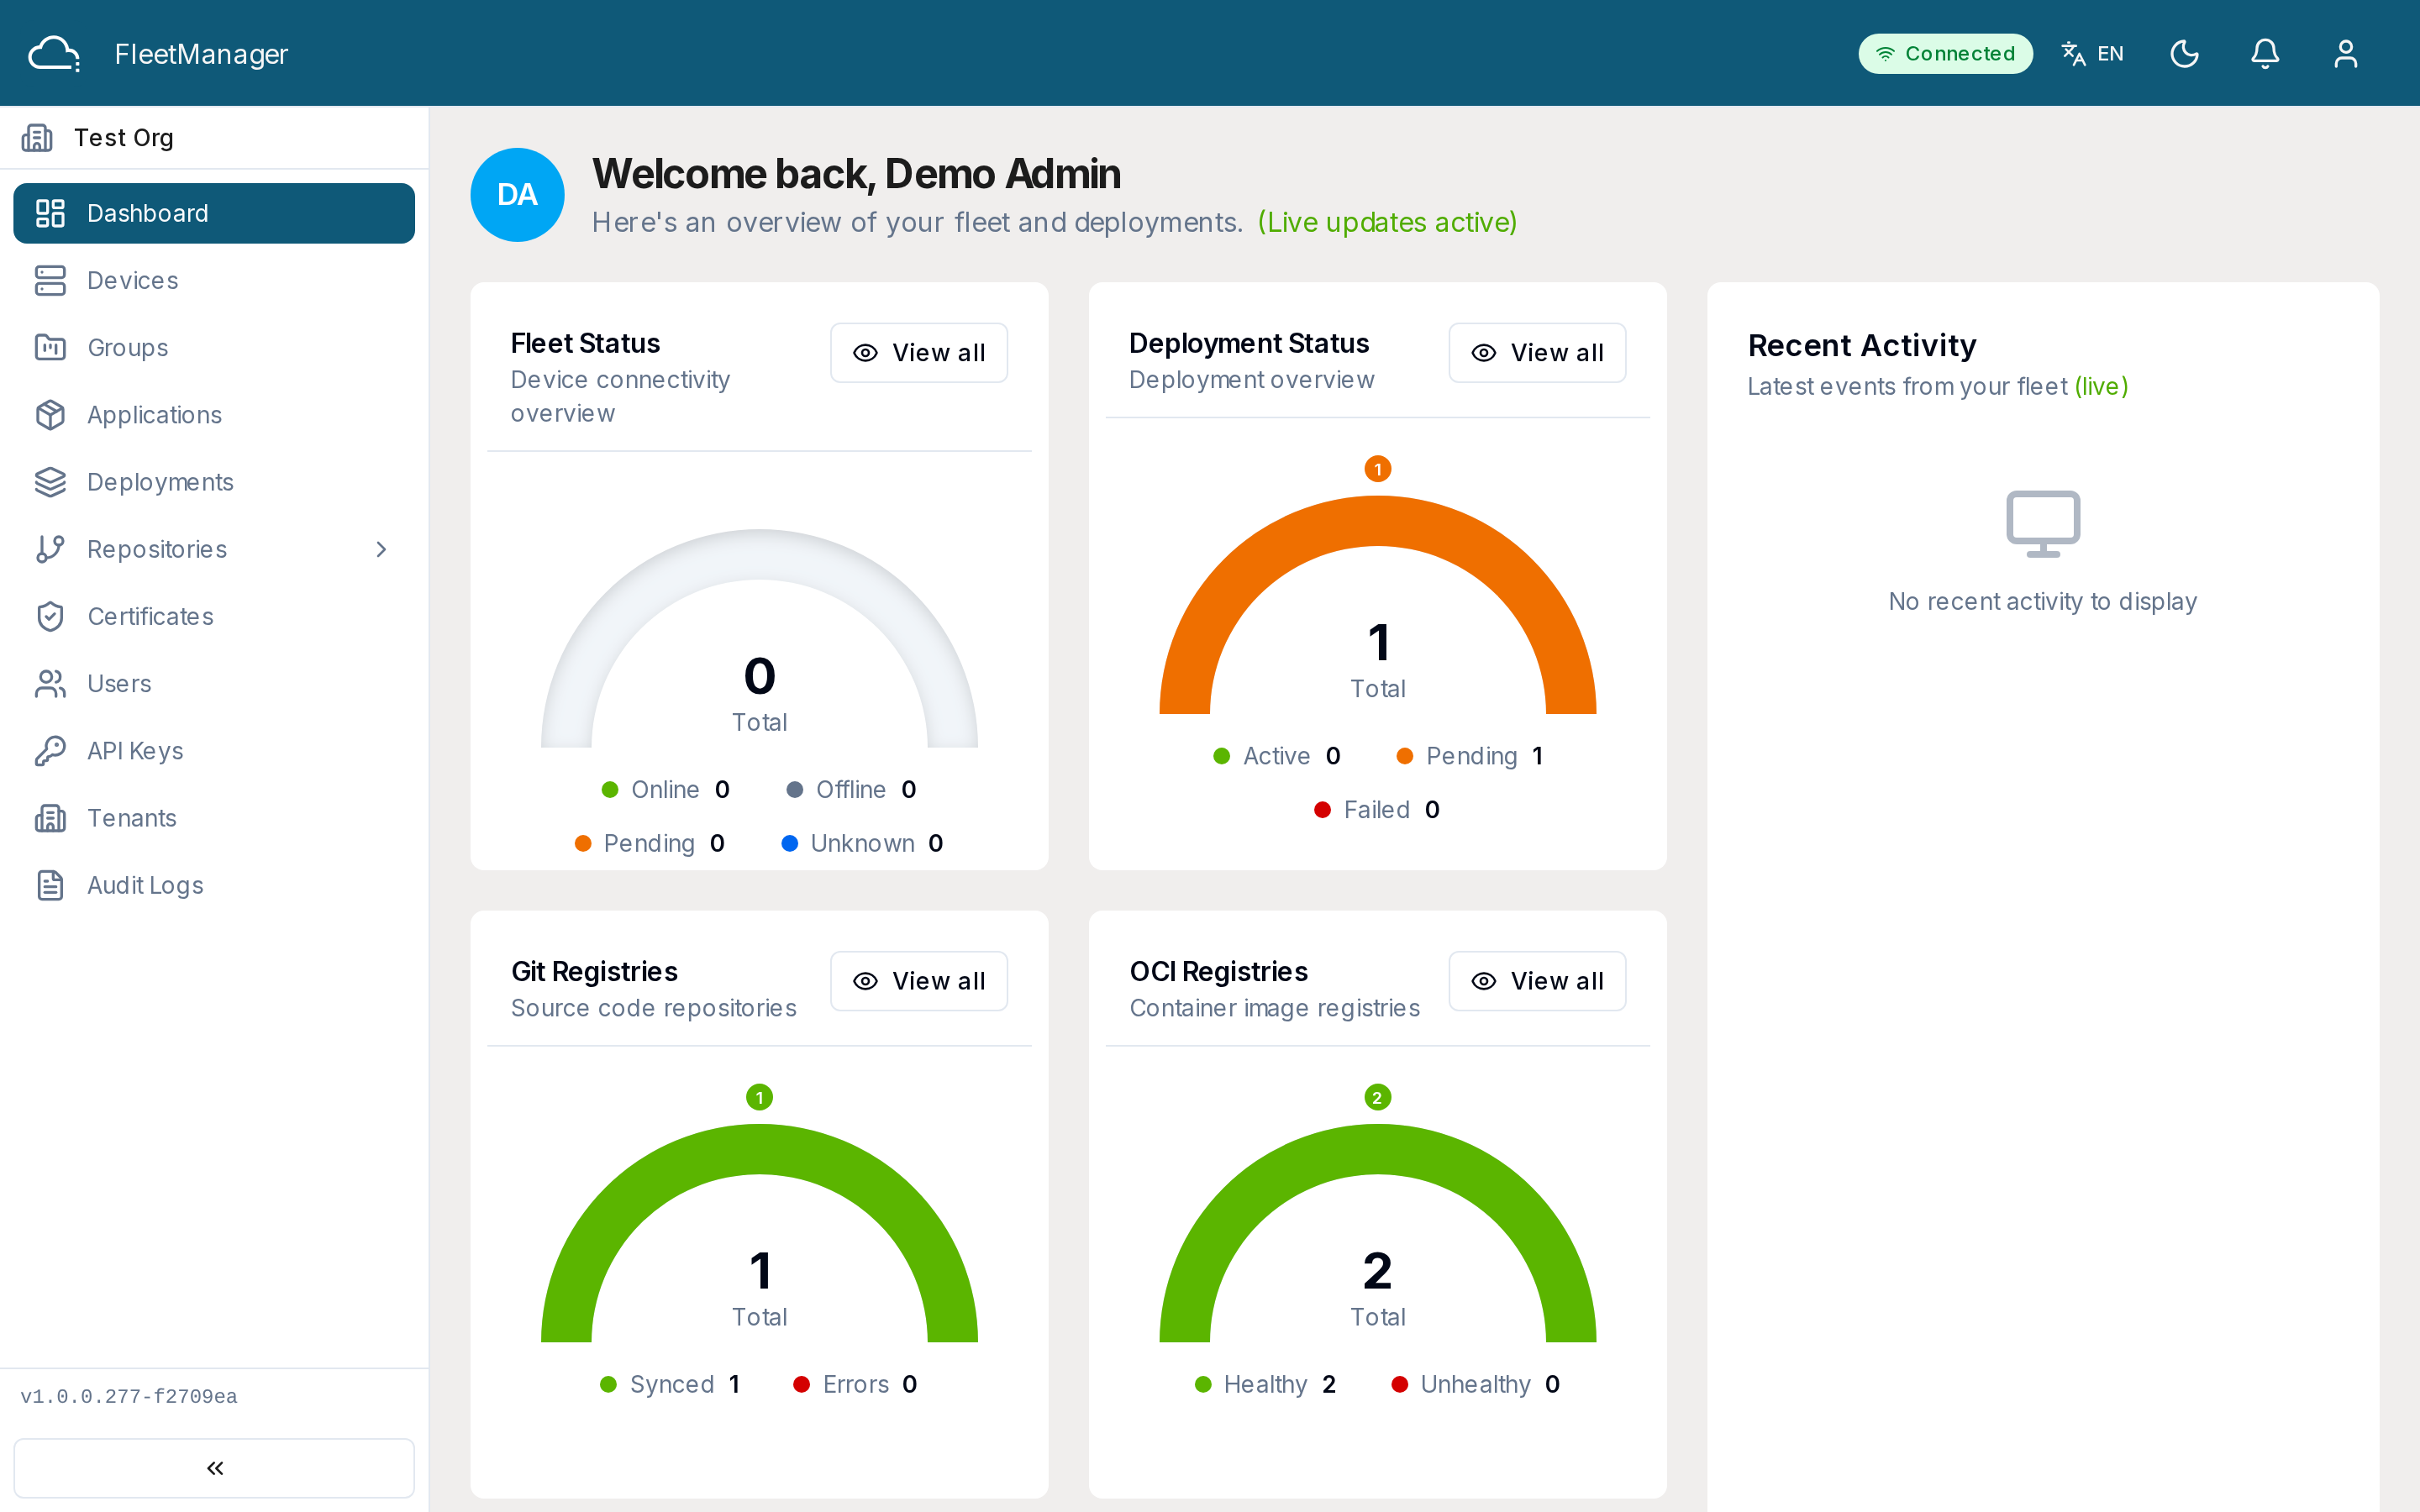Navigate to Deployments
2420x1512 pixels.
coord(214,482)
